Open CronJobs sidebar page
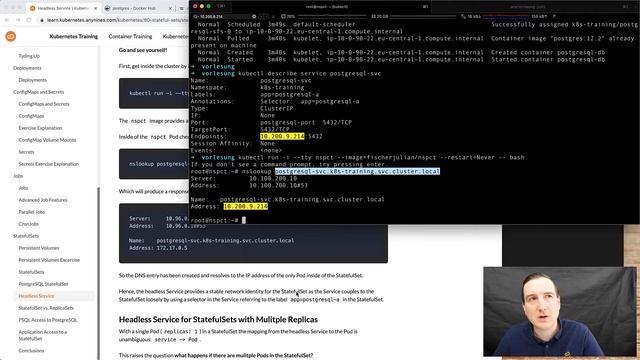Viewport: 640px width, 360px height. pos(29,224)
